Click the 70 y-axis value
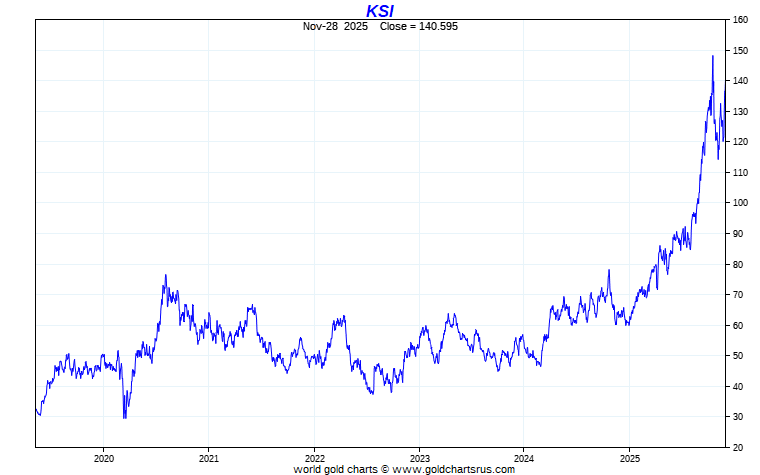 (x=738, y=295)
